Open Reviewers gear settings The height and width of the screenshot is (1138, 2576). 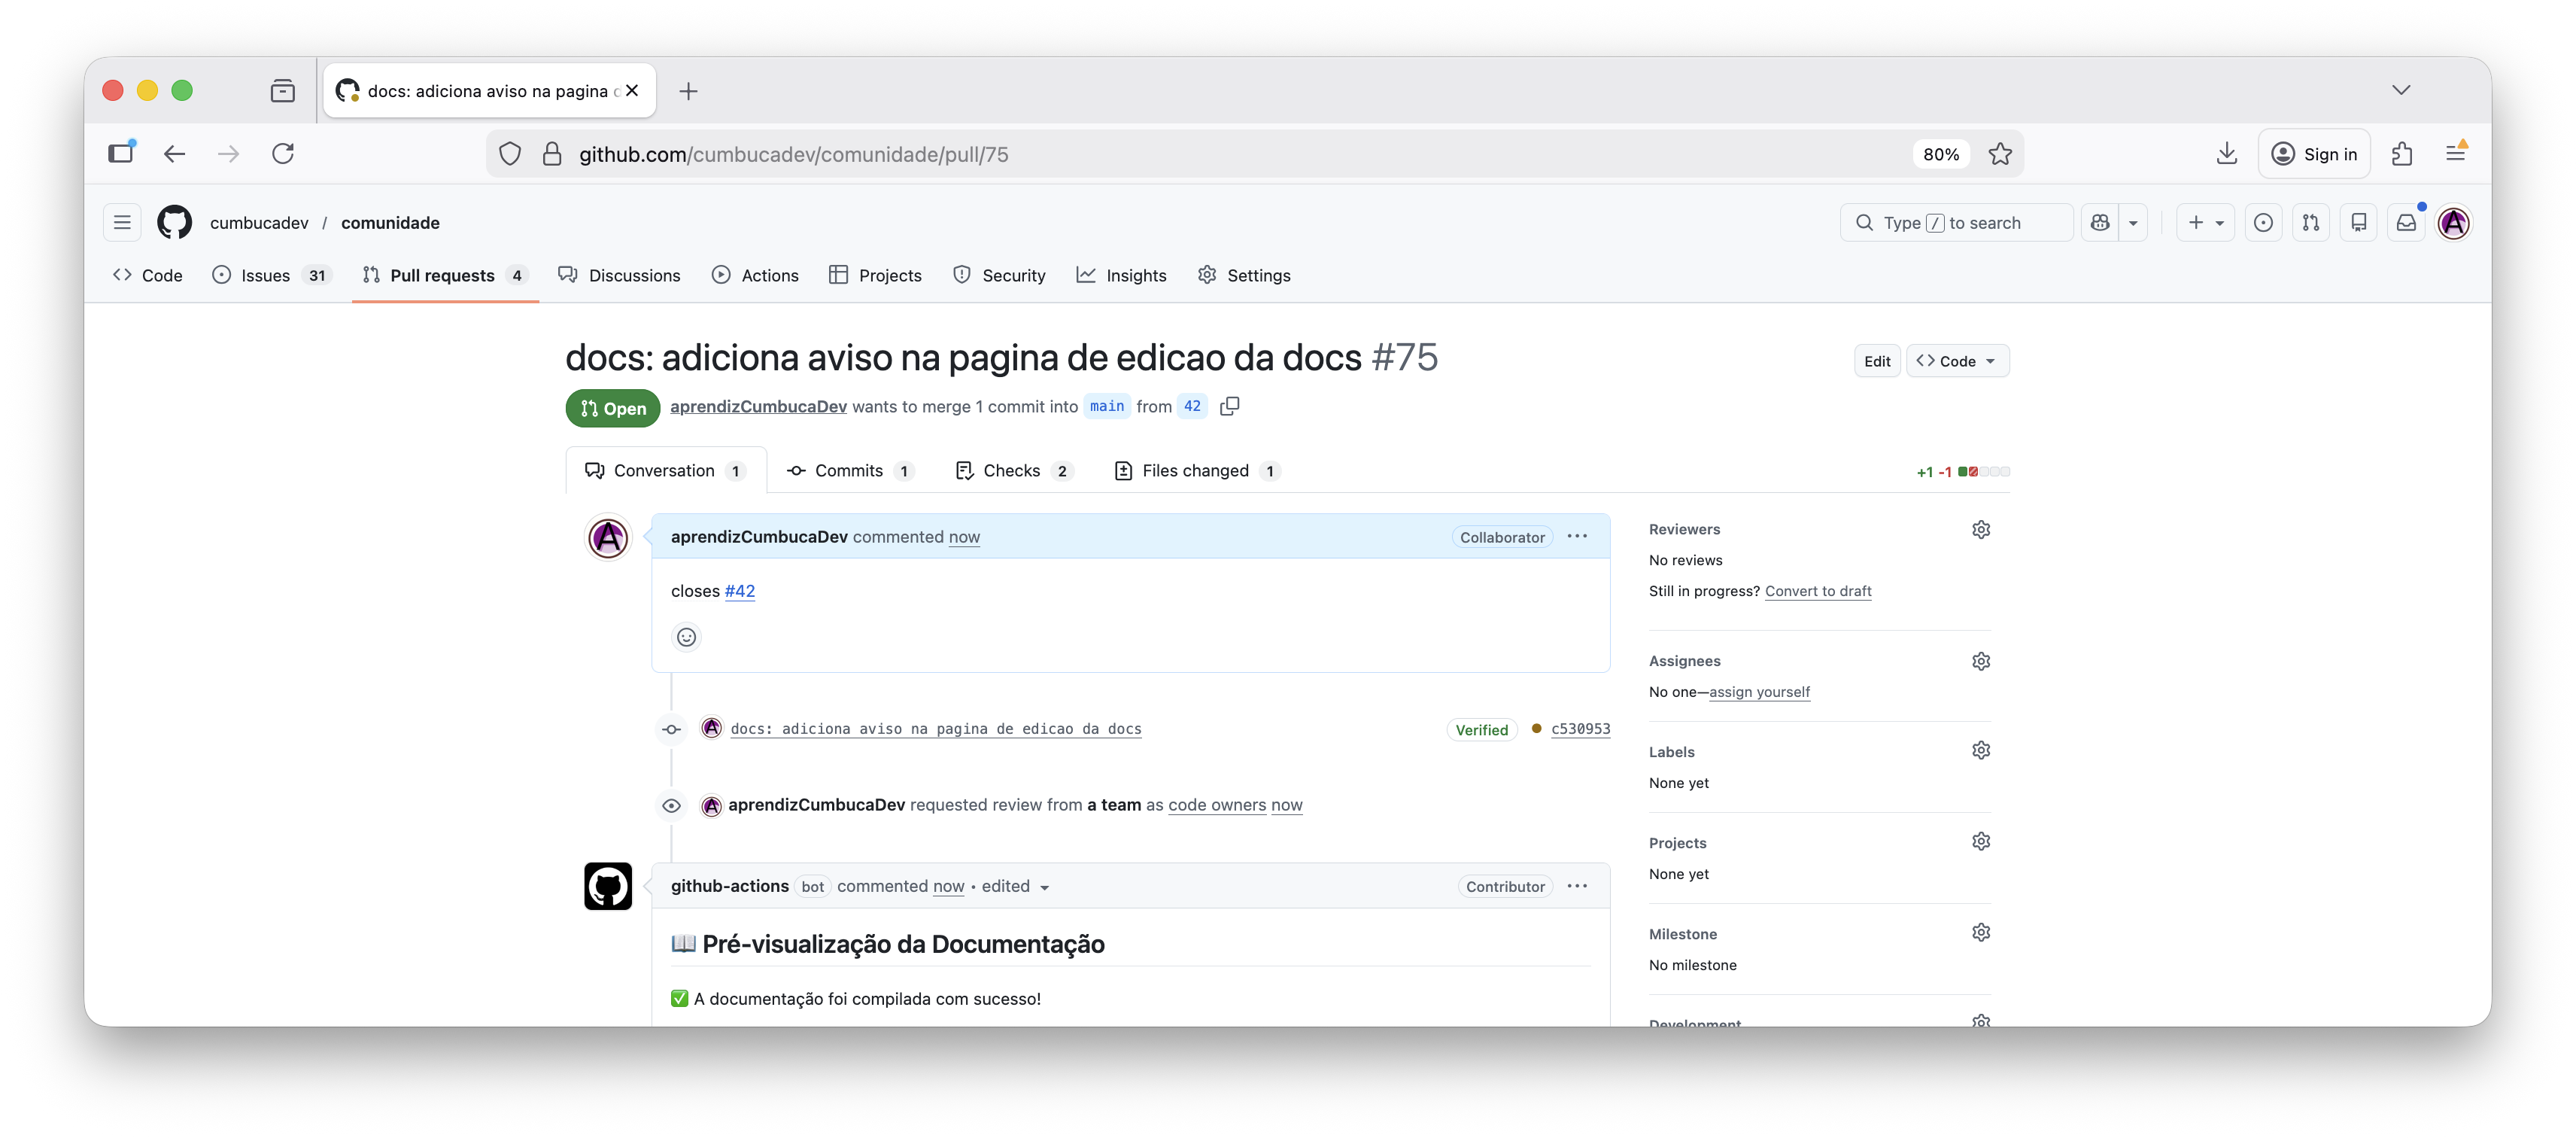click(1981, 529)
